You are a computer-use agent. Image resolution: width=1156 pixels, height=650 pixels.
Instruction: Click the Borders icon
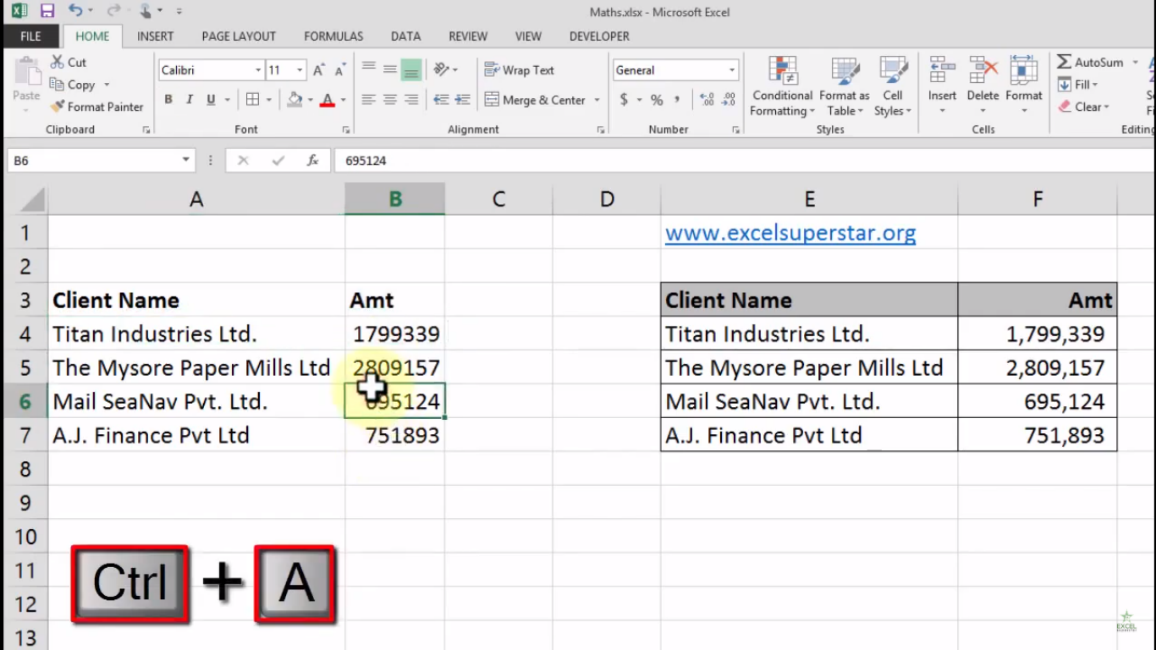[x=252, y=99]
